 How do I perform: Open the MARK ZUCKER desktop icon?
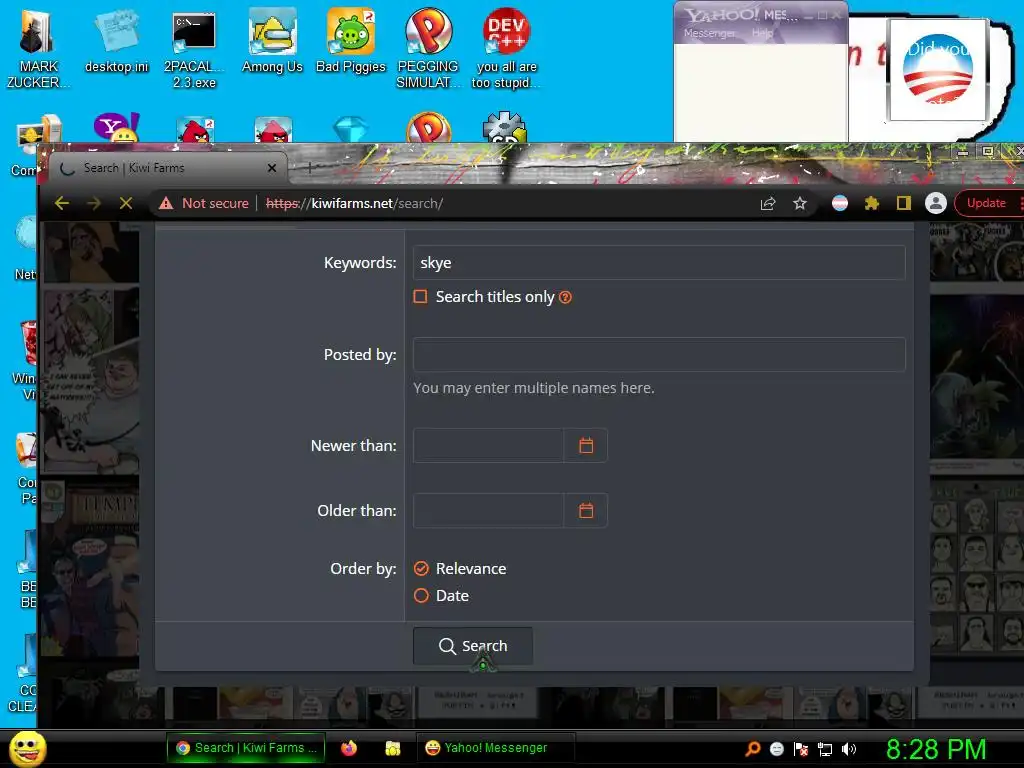pos(37,47)
